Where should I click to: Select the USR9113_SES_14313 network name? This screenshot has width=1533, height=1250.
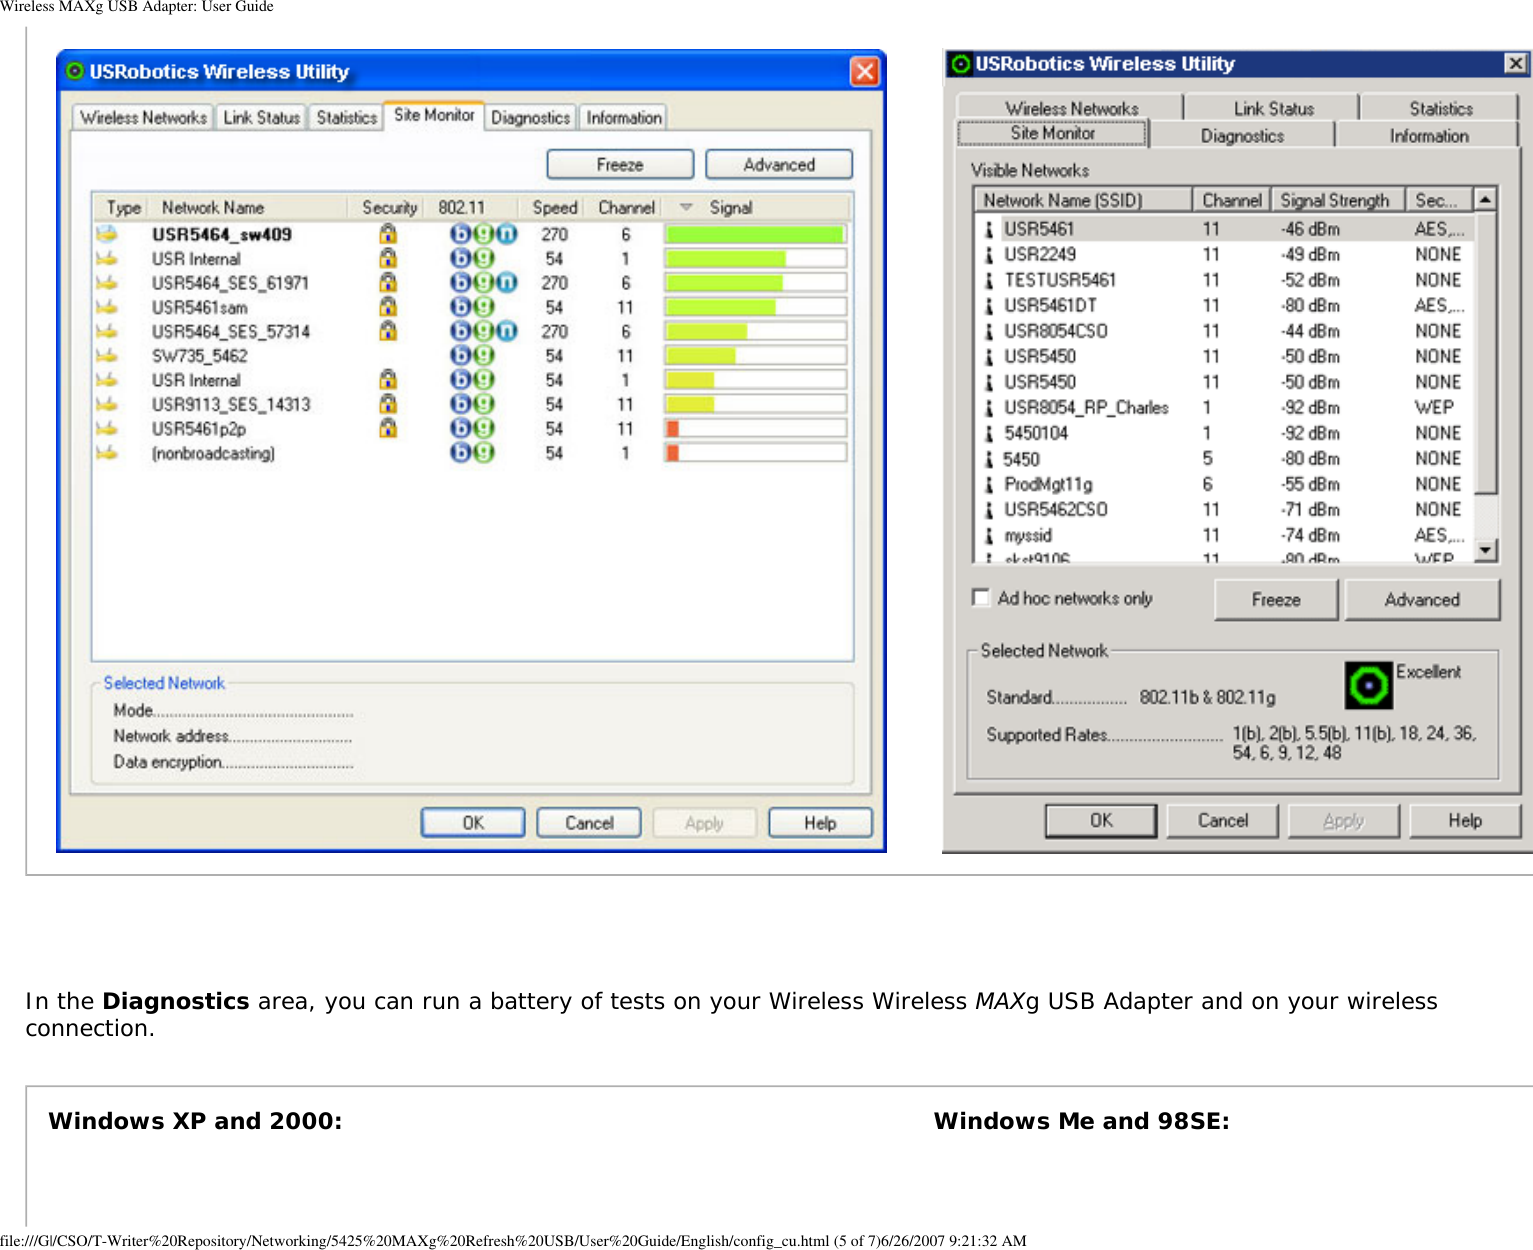(231, 404)
